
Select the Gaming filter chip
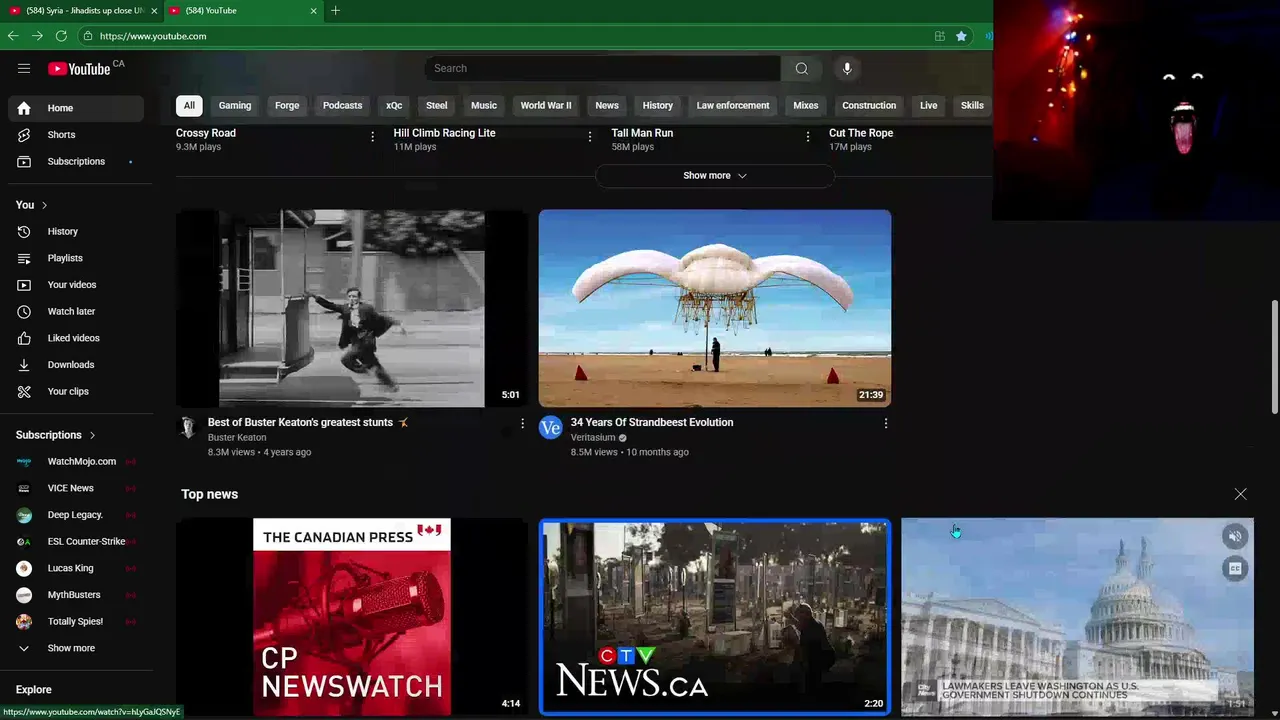(x=235, y=105)
